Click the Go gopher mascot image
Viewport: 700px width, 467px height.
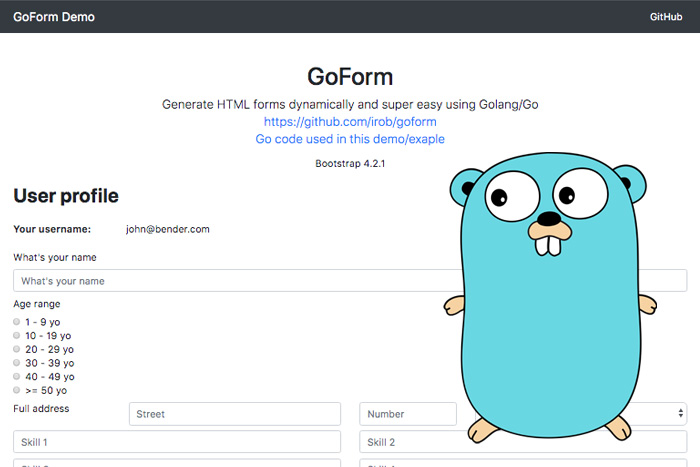[550, 297]
